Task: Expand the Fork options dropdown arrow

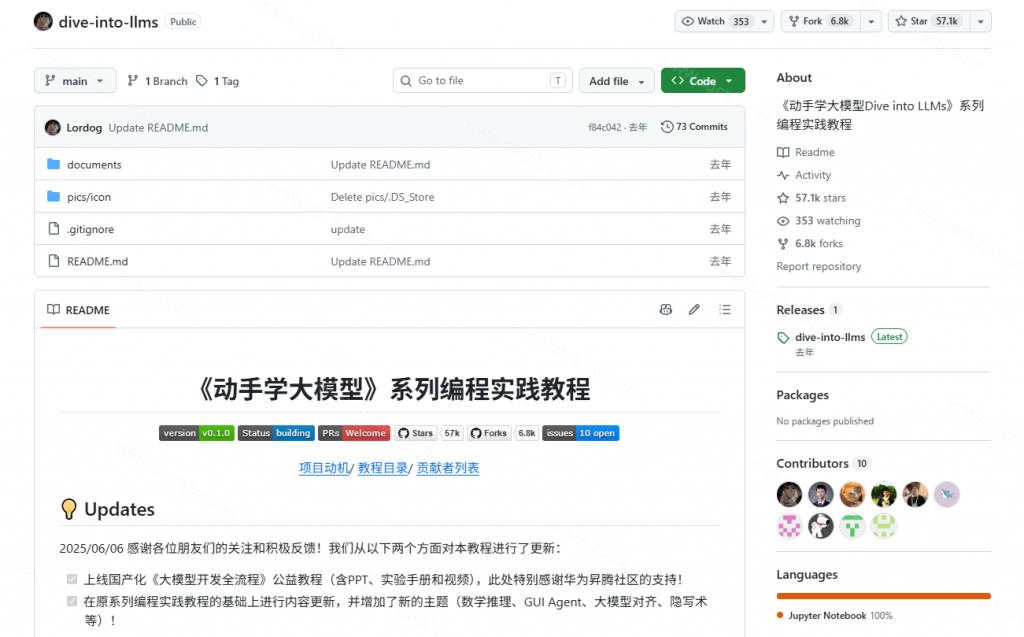Action: click(x=871, y=22)
